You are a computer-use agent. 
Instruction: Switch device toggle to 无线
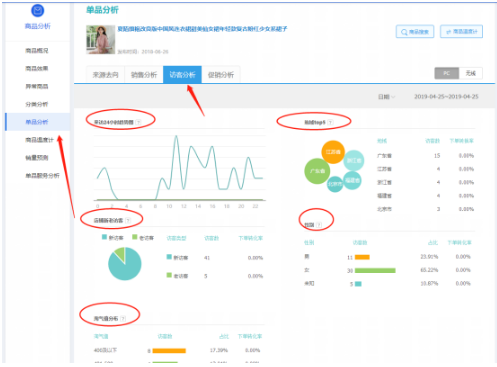tap(471, 73)
